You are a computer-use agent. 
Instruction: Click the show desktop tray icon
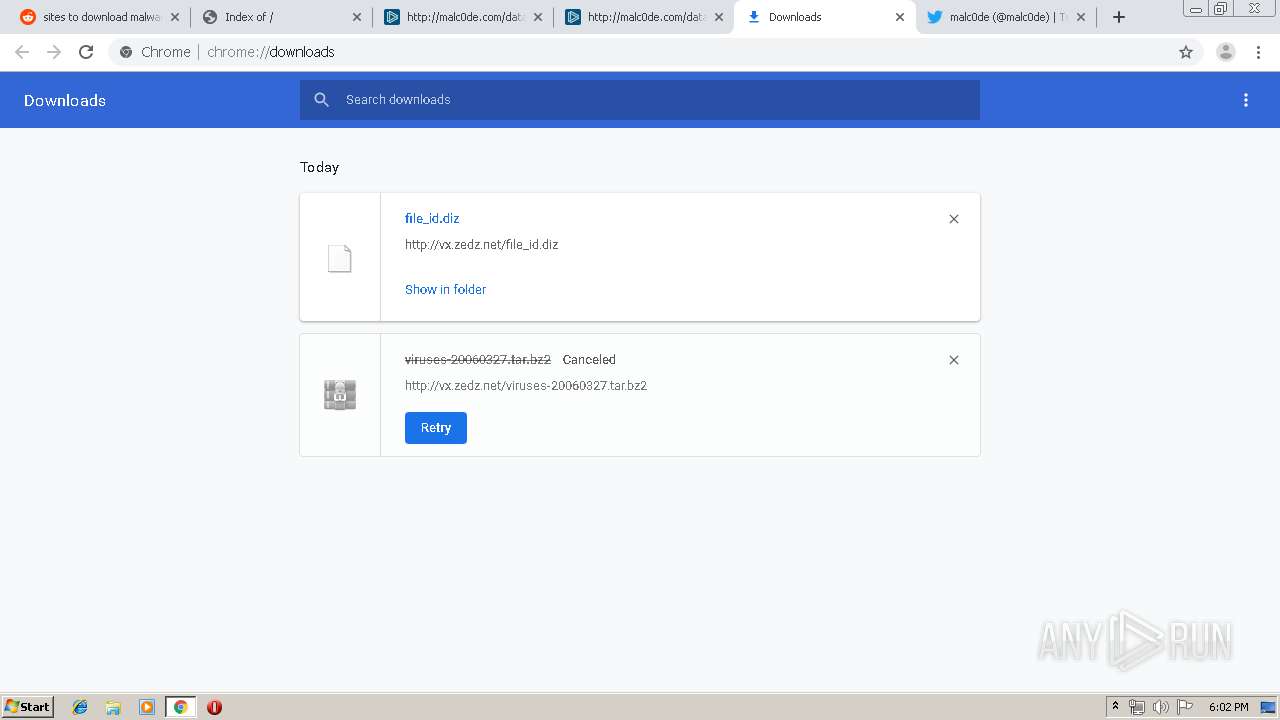tap(1269, 707)
